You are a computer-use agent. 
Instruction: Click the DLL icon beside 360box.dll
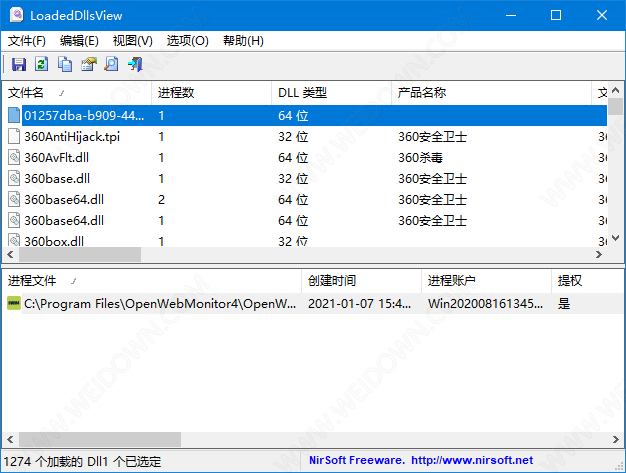coord(14,240)
